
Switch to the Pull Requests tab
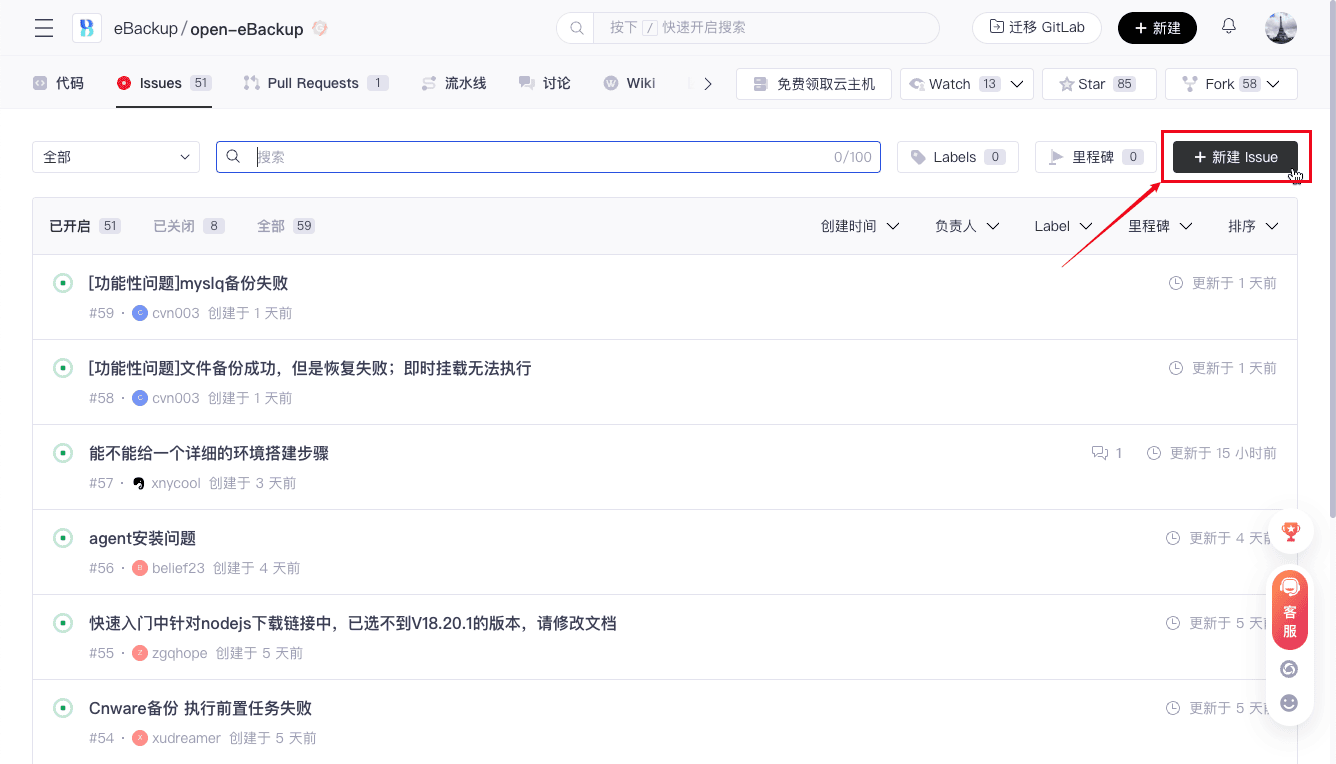315,83
